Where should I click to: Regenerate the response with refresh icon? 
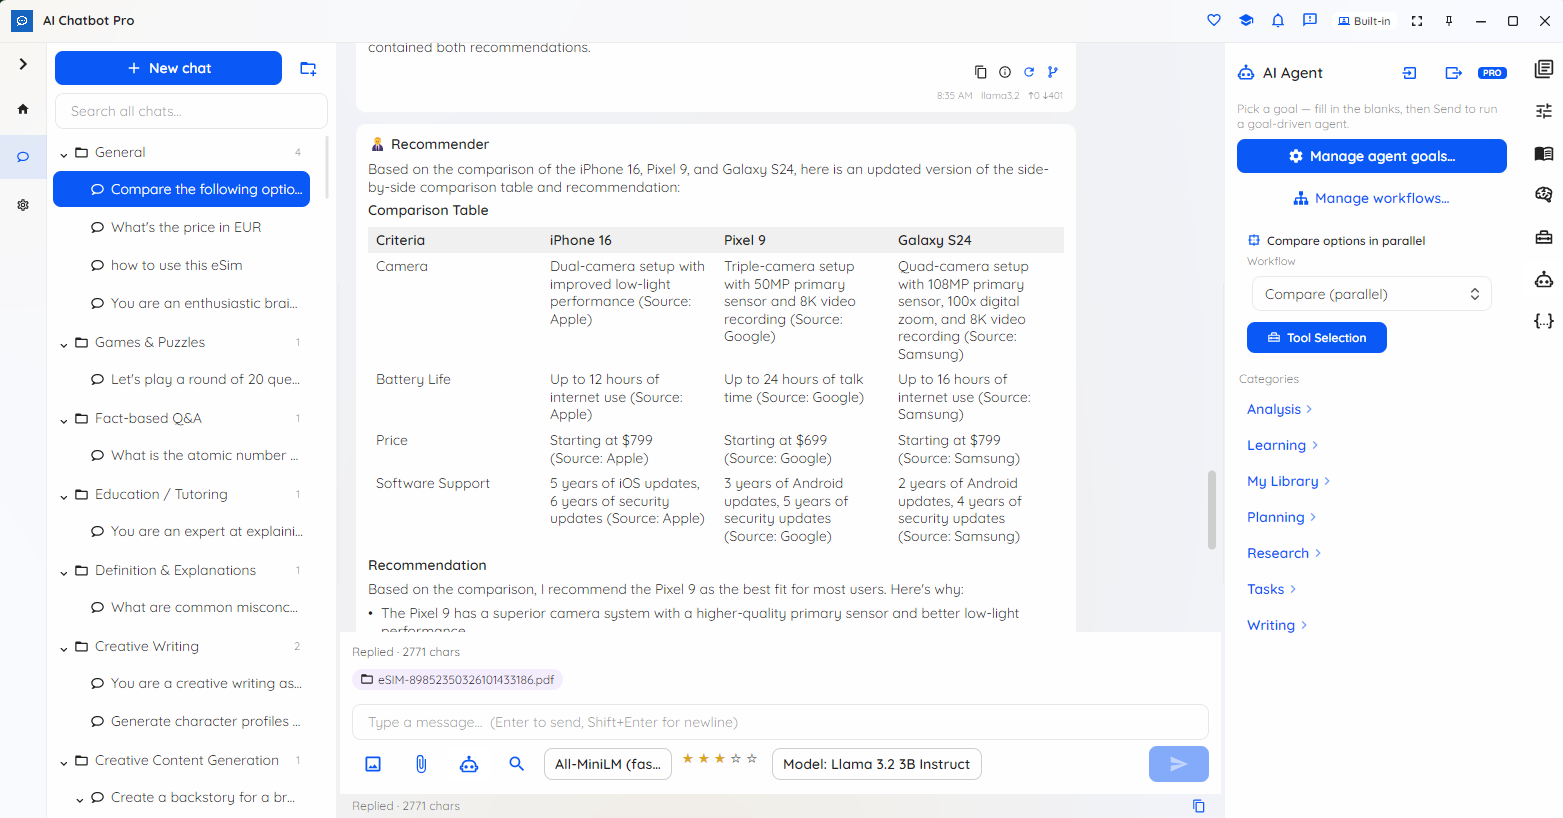tap(1029, 72)
